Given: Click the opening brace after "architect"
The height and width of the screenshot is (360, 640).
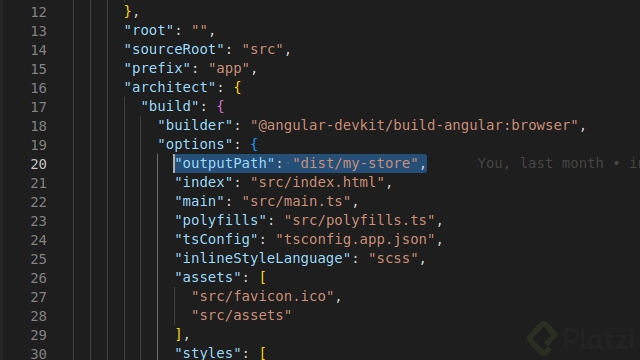Looking at the screenshot, I should pos(238,87).
